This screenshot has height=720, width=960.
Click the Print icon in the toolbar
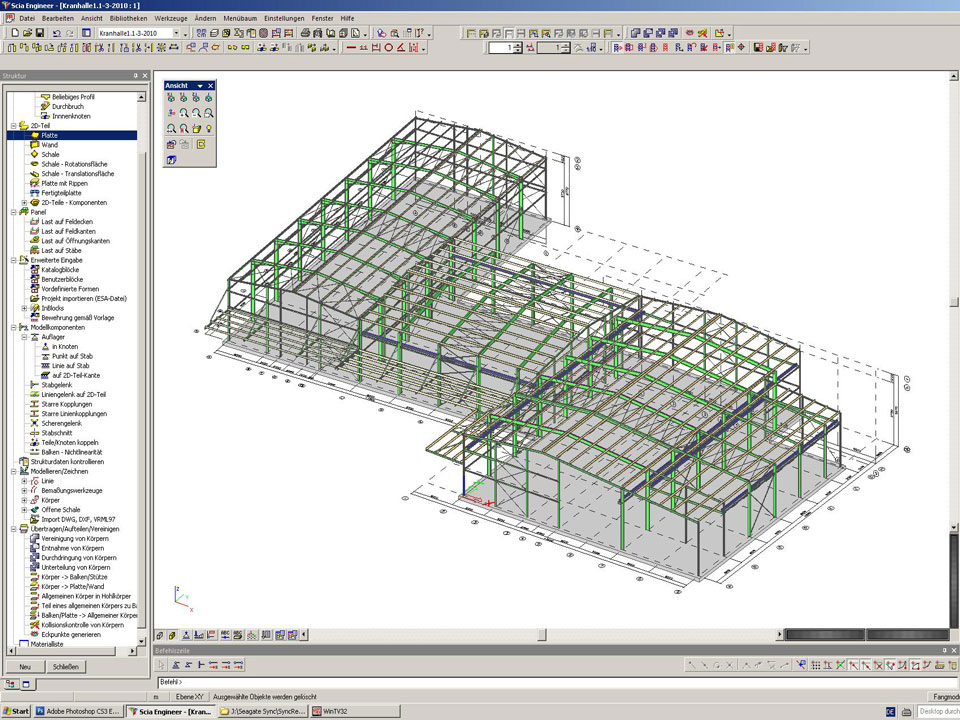[303, 33]
